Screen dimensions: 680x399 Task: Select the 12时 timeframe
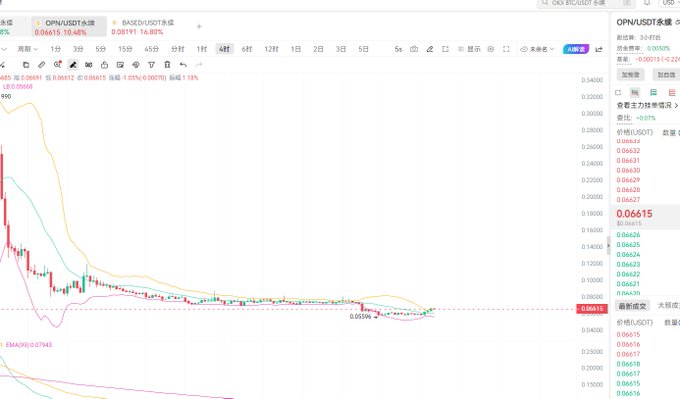click(x=271, y=49)
